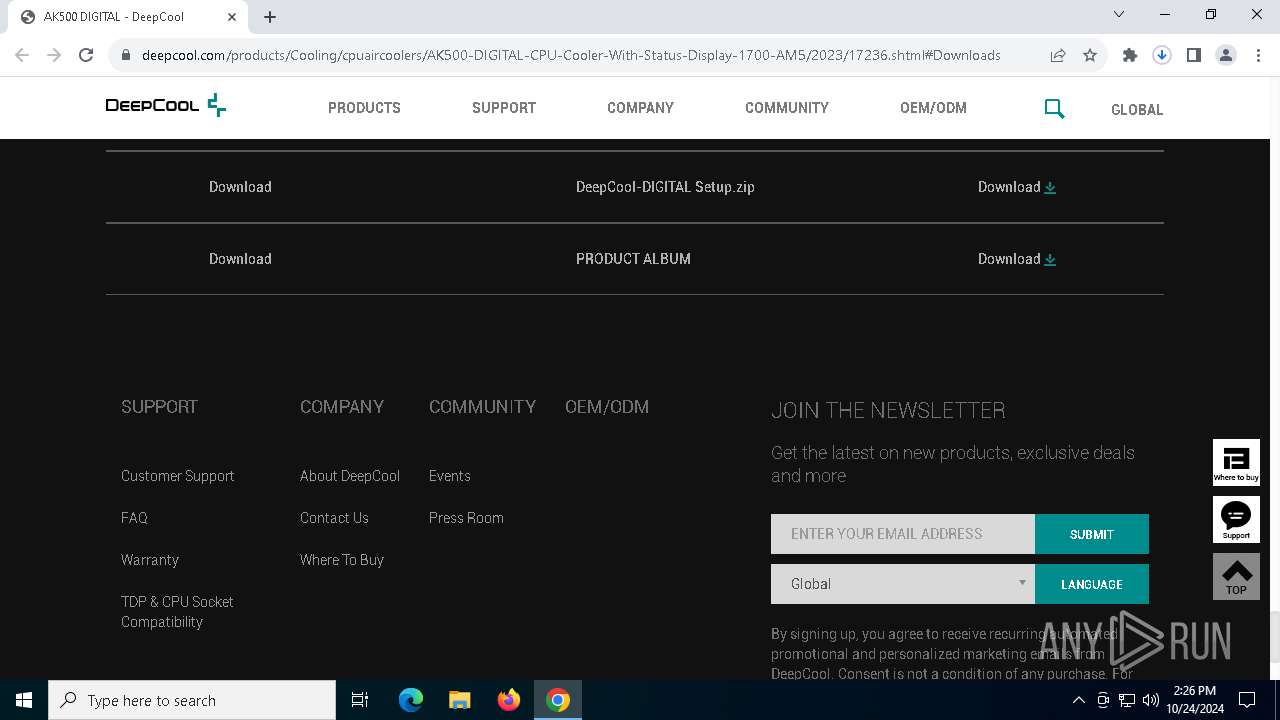Open the Warranty footer link

[x=150, y=560]
